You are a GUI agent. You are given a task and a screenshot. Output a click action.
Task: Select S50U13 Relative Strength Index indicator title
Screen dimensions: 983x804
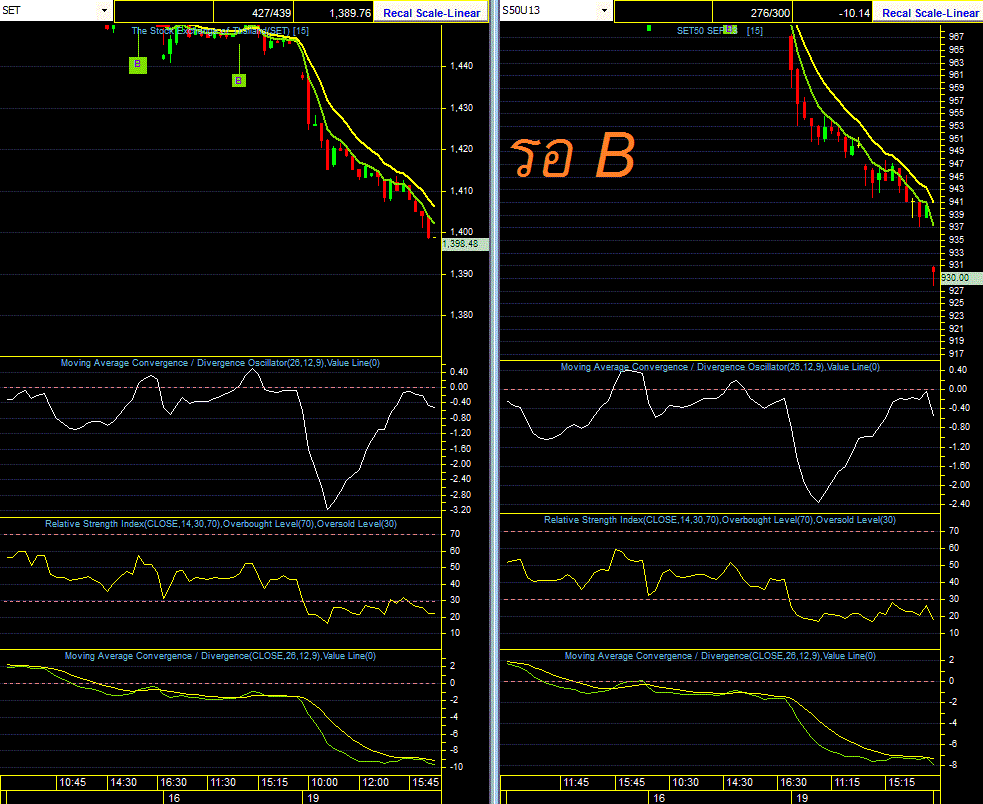point(720,520)
